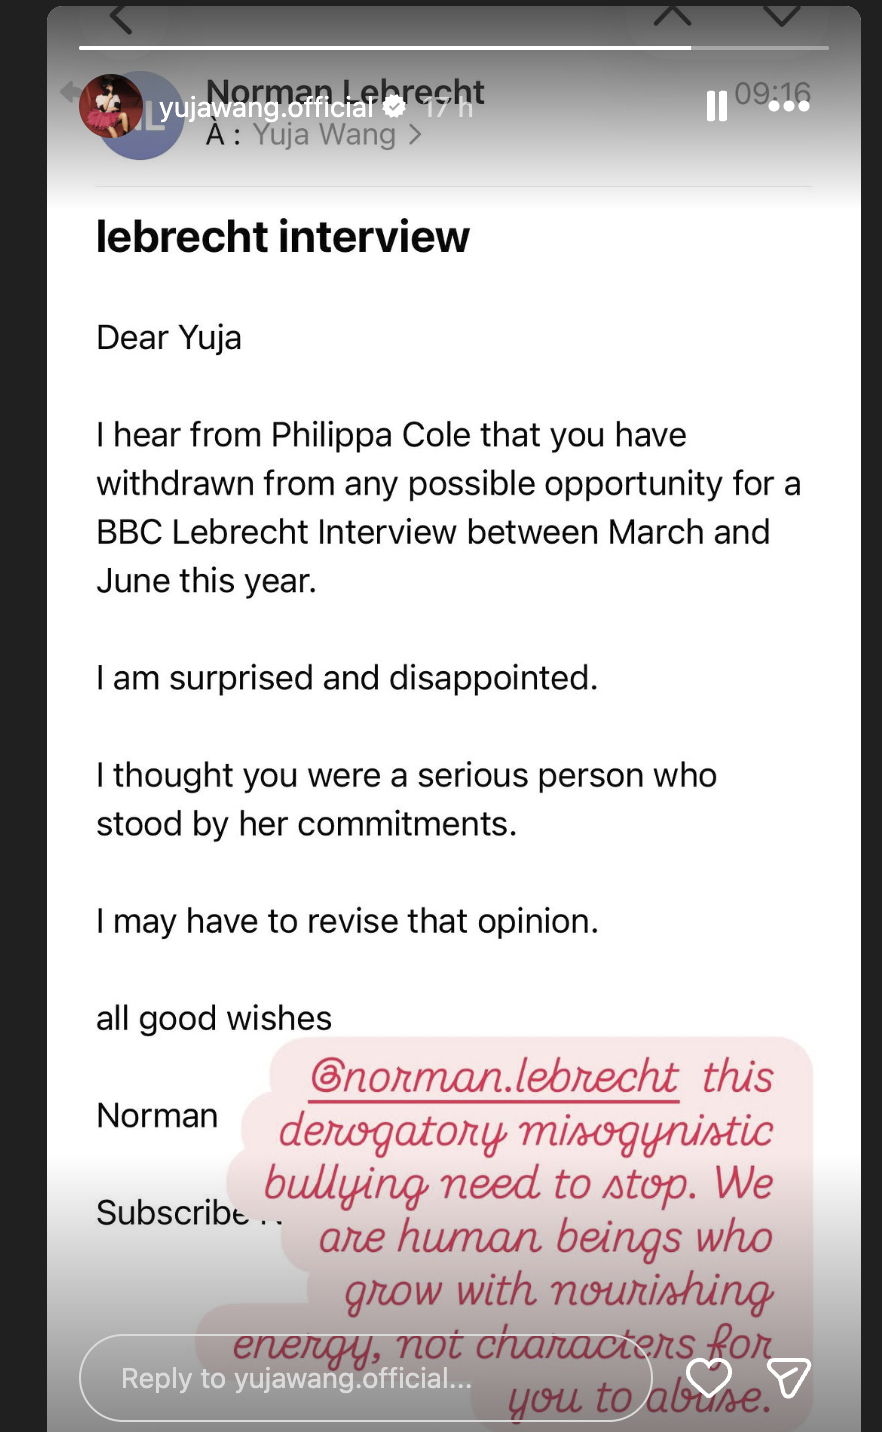Open the yujawang.official profile picture
882x1432 pixels.
pos(111,106)
